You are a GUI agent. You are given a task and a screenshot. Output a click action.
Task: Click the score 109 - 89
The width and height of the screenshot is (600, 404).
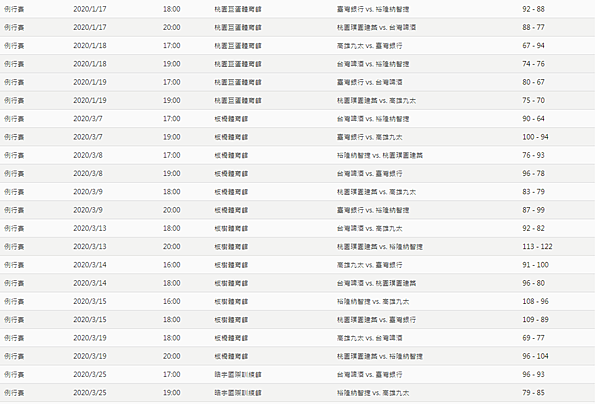tap(535, 319)
